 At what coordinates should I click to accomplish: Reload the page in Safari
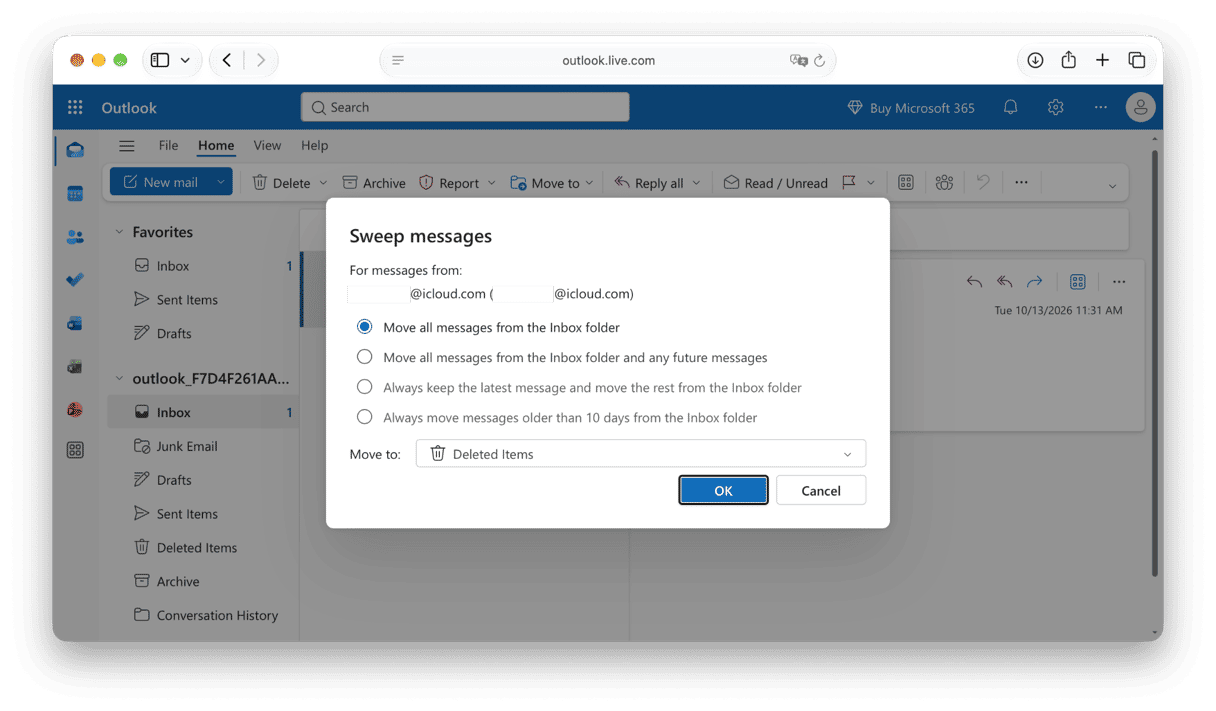coord(820,61)
